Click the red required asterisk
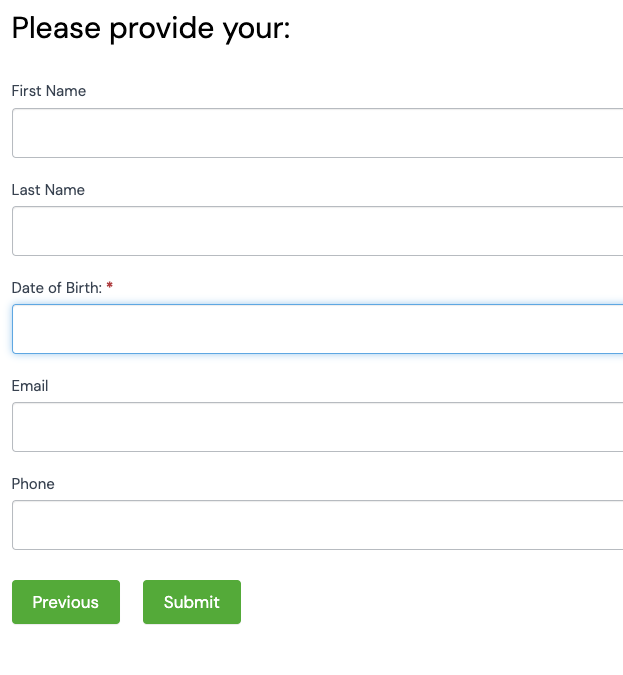623x675 pixels. click(x=110, y=287)
